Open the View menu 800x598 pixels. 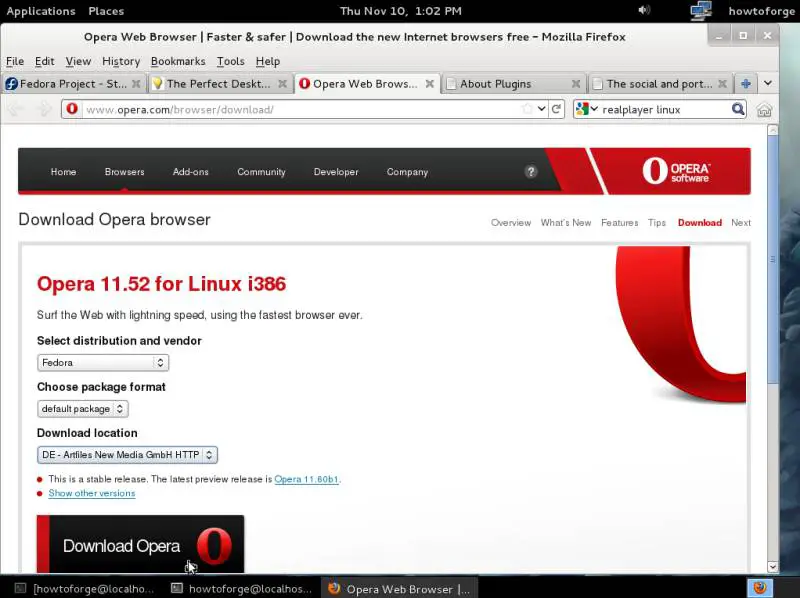[x=78, y=61]
